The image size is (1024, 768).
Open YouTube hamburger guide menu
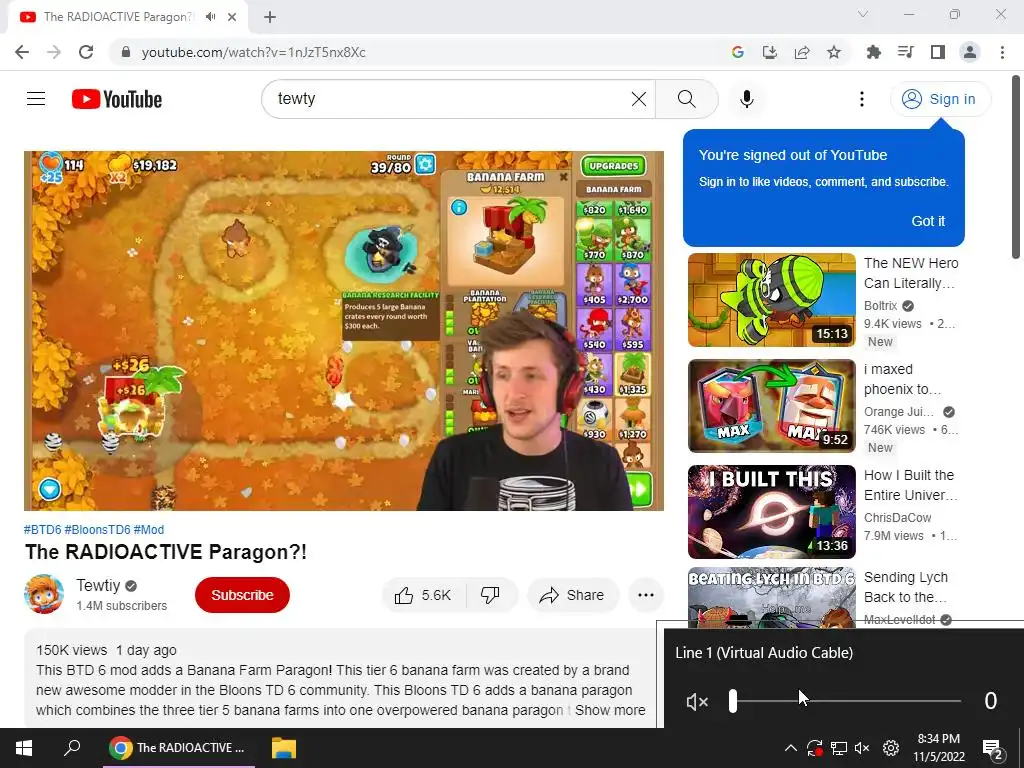(36, 99)
